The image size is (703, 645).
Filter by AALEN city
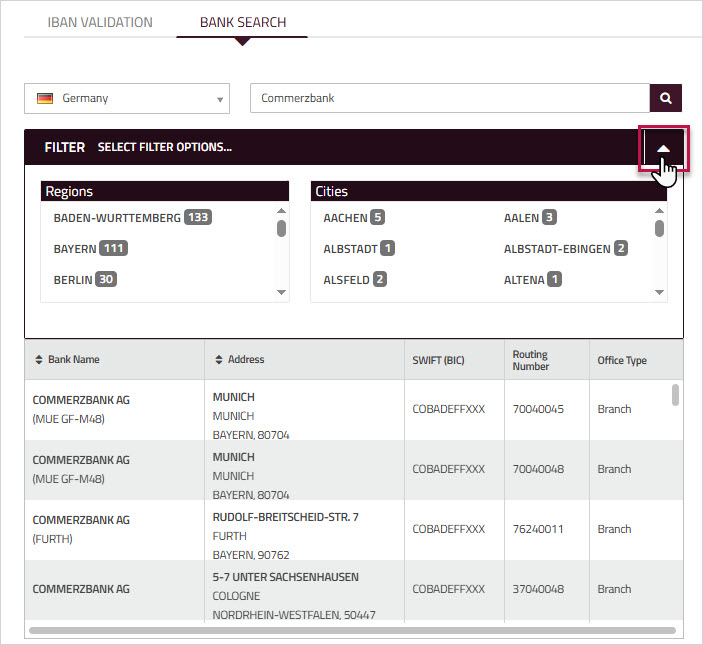(530, 218)
